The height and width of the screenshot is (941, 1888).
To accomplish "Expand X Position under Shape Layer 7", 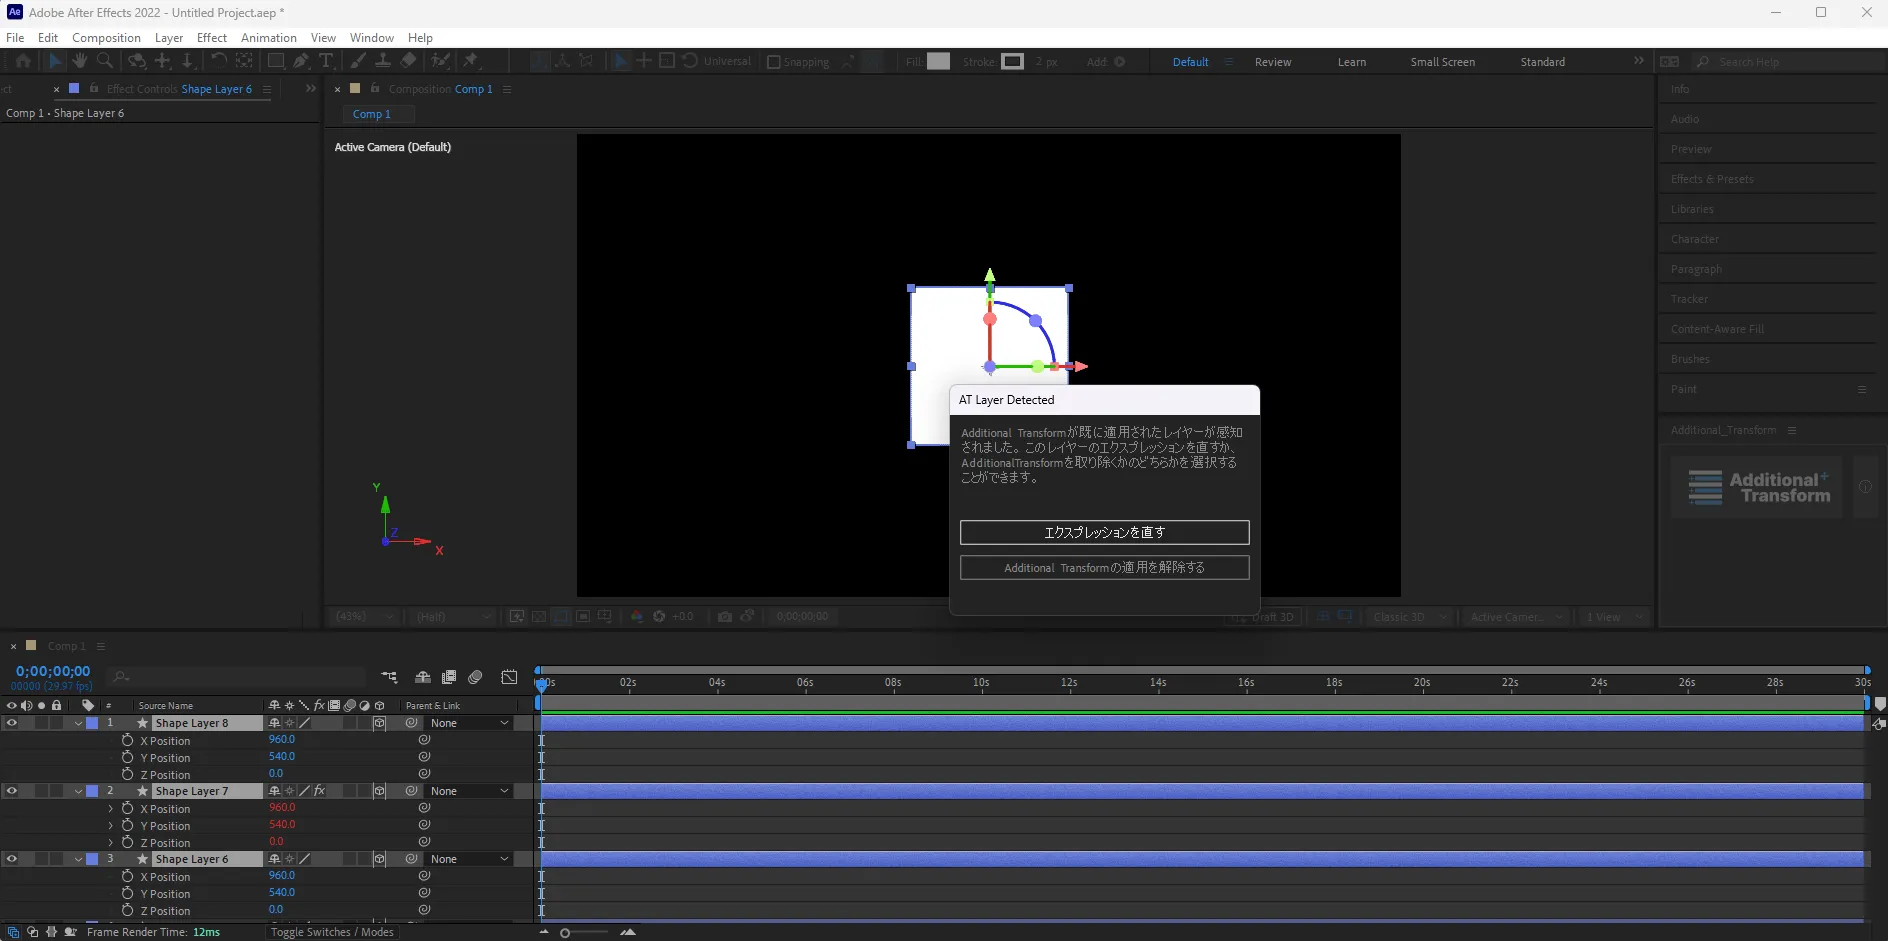I will pyautogui.click(x=110, y=808).
